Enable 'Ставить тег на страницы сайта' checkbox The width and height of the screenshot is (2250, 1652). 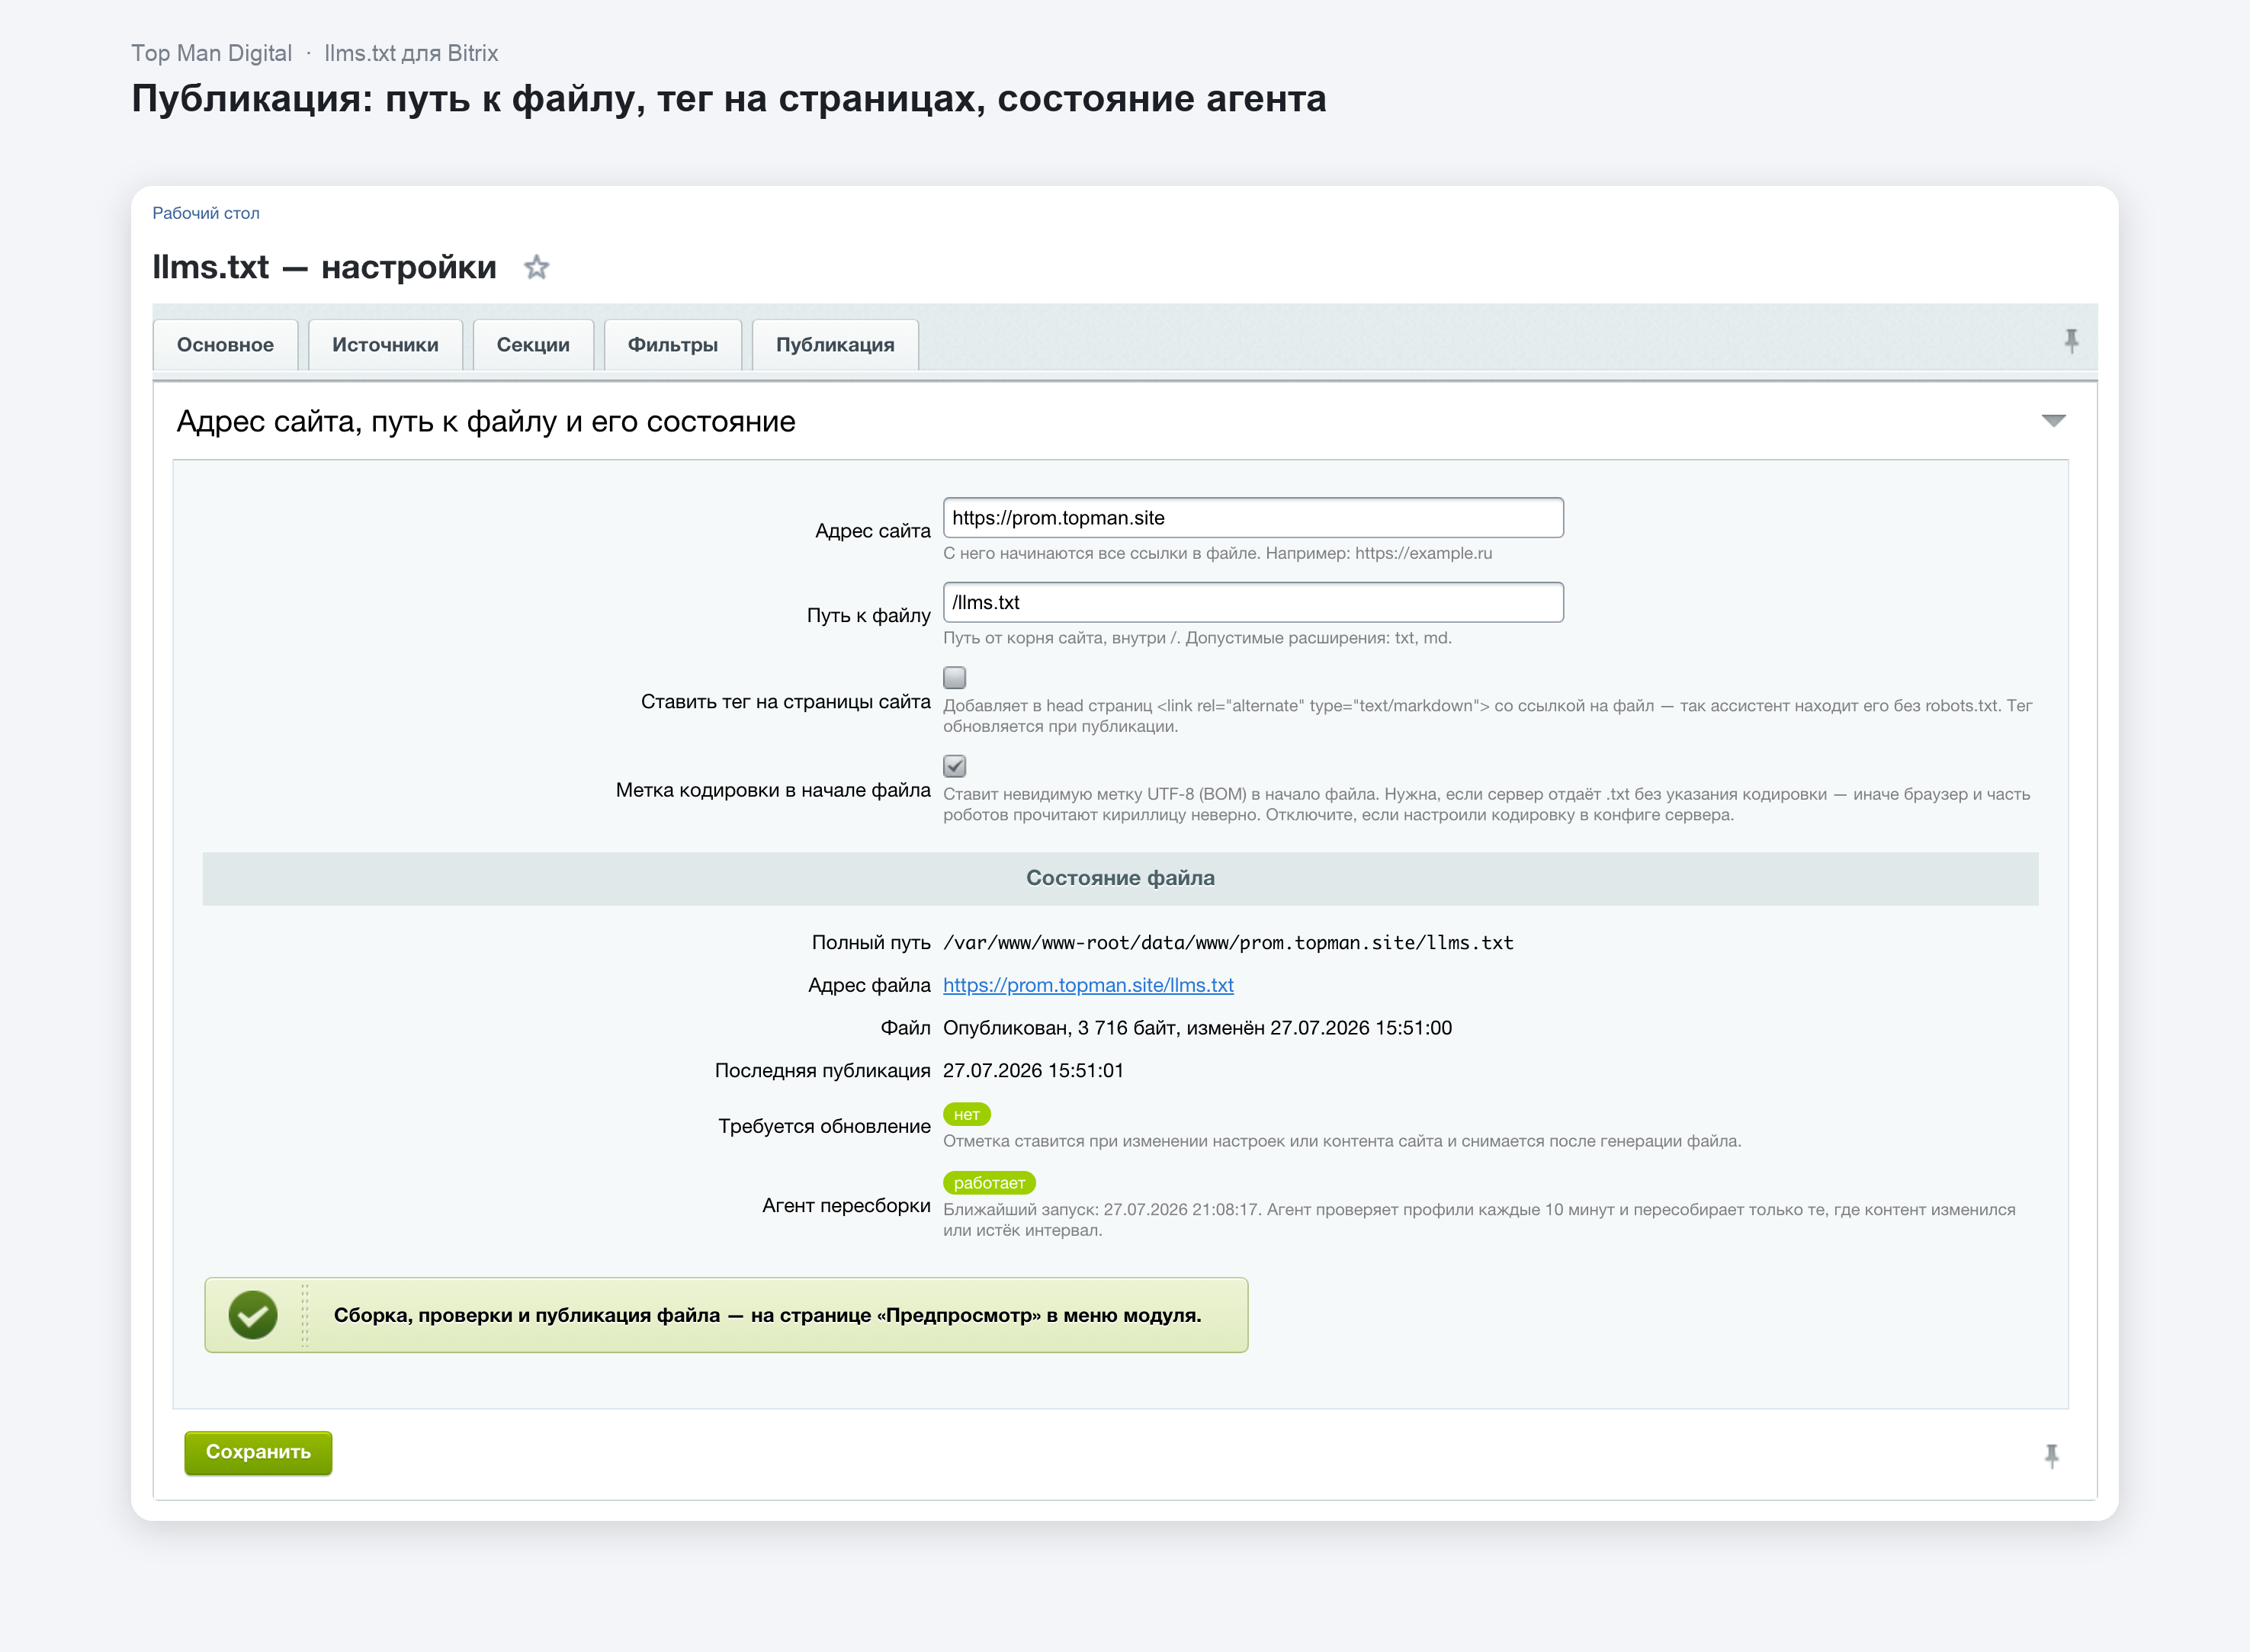[955, 677]
